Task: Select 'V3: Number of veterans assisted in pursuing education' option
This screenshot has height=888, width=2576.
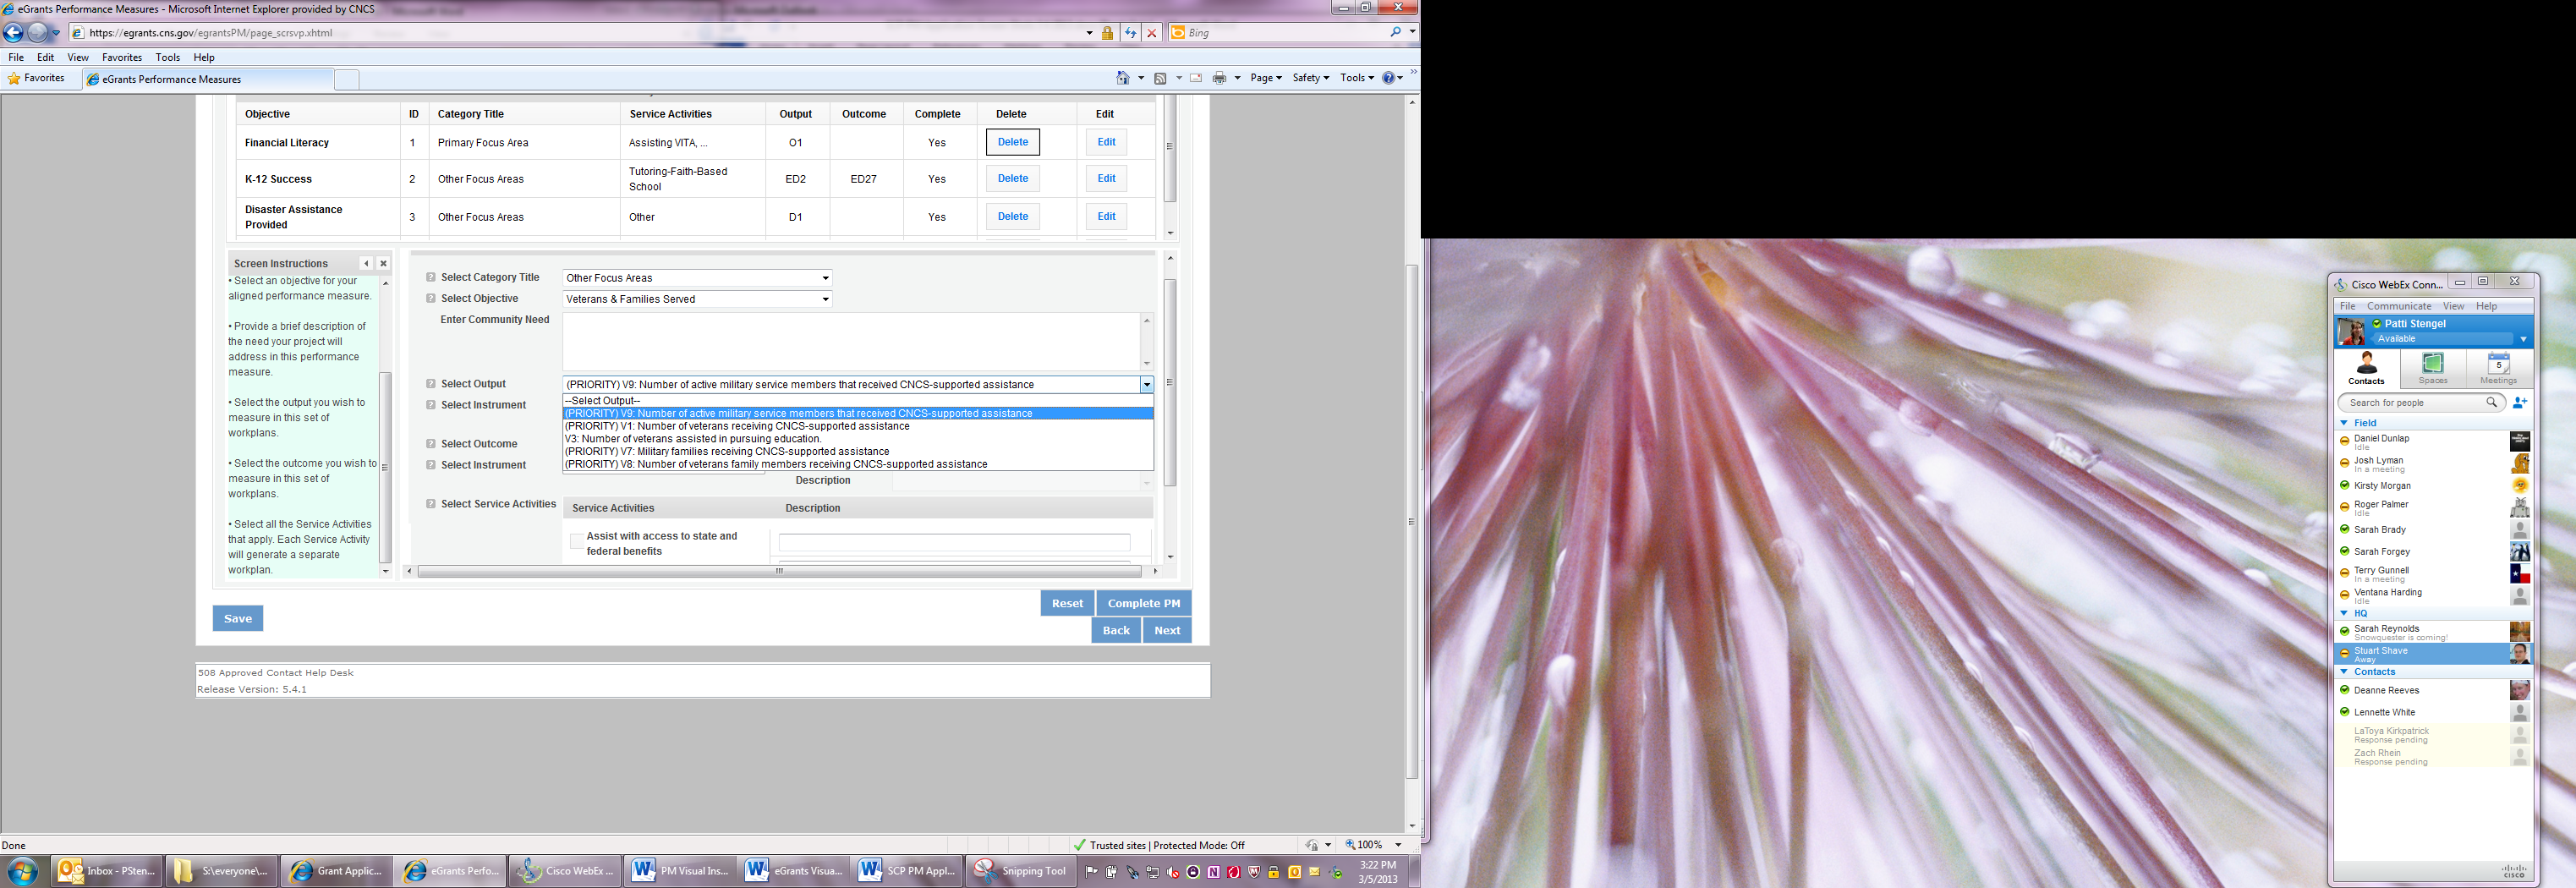Action: pos(858,439)
